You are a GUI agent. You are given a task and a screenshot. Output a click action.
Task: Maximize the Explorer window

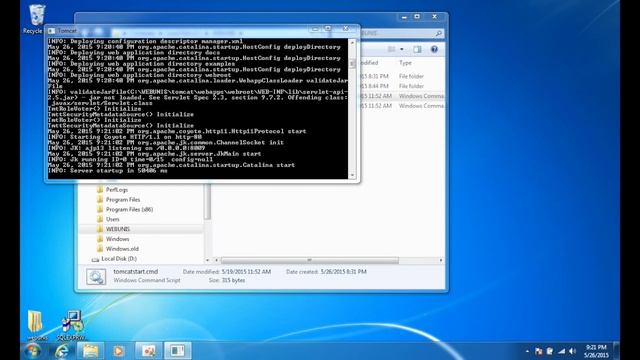(417, 17)
